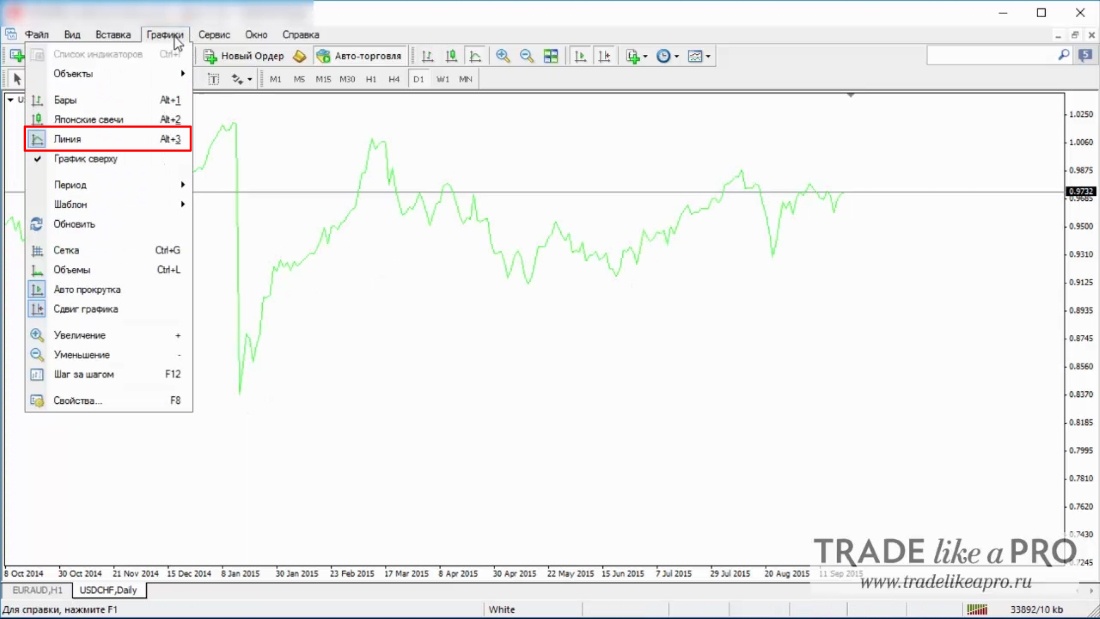Select the arrows drawing tool icon

[x=237, y=79]
